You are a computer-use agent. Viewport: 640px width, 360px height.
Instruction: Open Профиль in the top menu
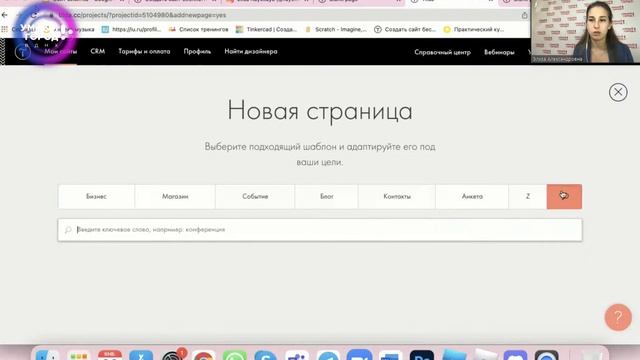point(197,51)
